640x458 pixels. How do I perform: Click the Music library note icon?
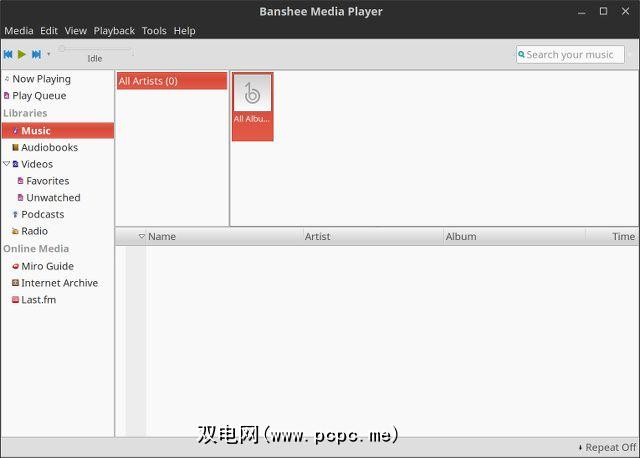pyautogui.click(x=16, y=131)
